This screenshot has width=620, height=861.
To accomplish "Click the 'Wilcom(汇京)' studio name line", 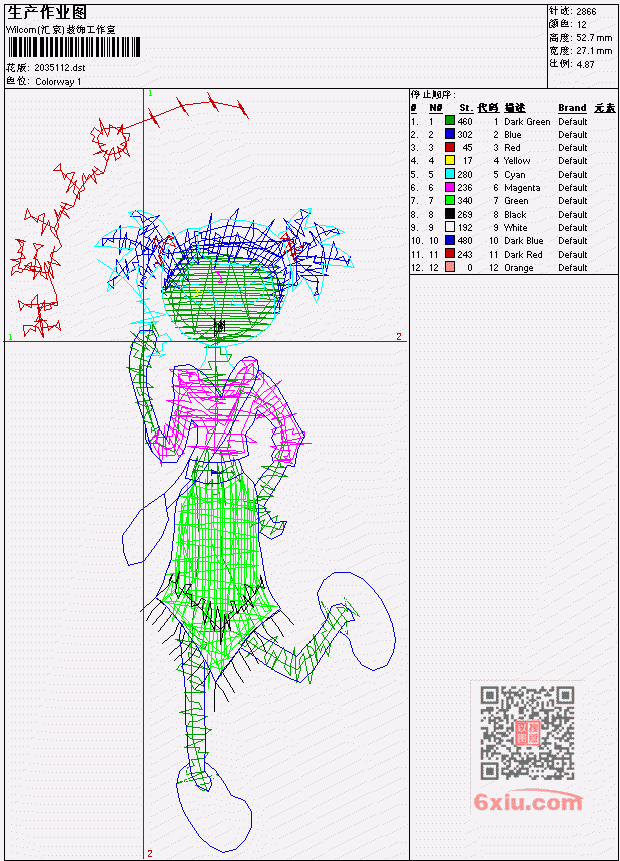I will pyautogui.click(x=60, y=30).
